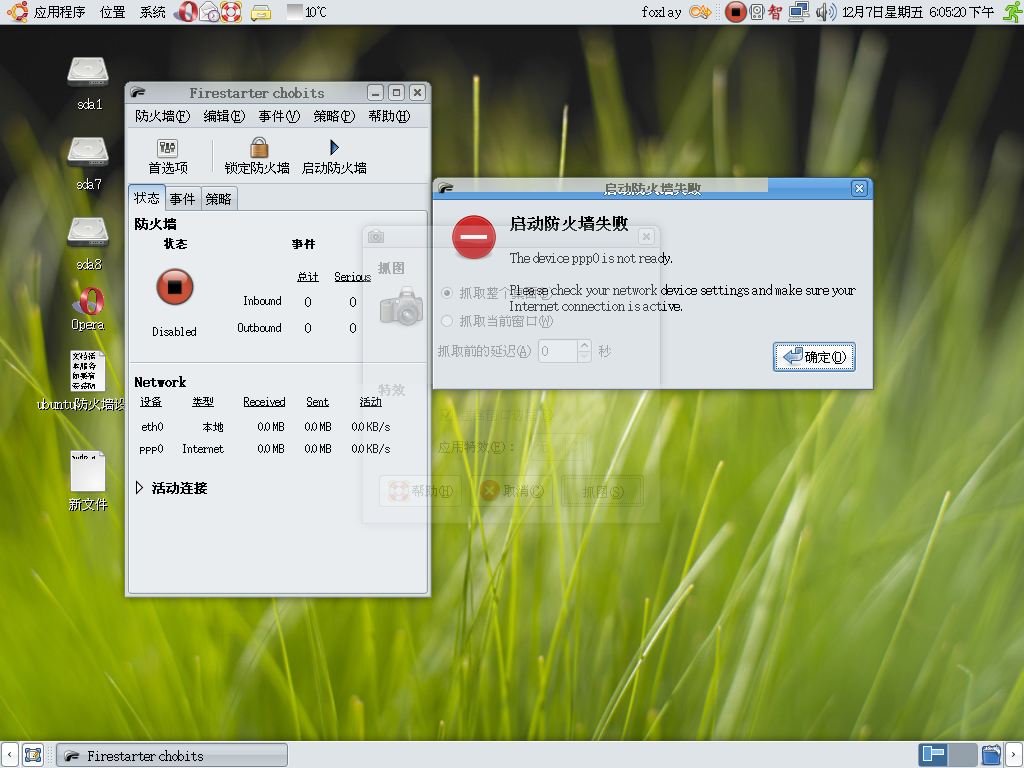Click the red error icon in the dialog

point(473,237)
